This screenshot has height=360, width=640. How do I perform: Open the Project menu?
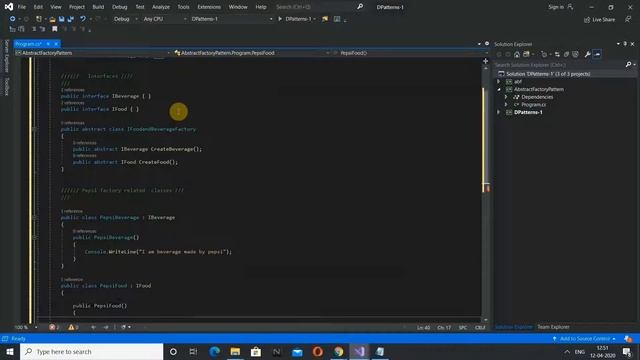77,7
